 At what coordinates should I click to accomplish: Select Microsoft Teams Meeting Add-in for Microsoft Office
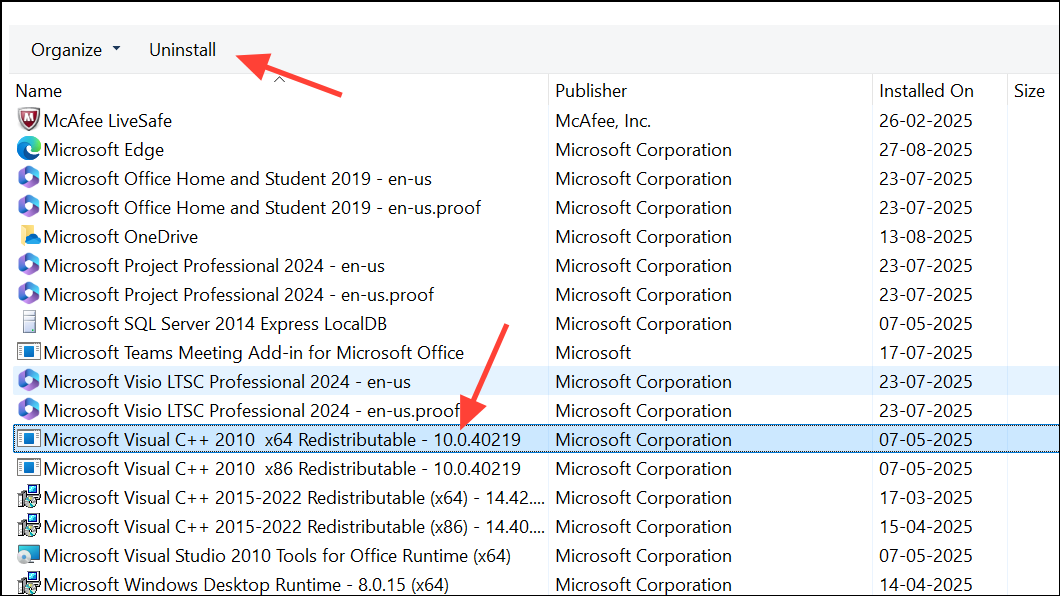click(254, 353)
